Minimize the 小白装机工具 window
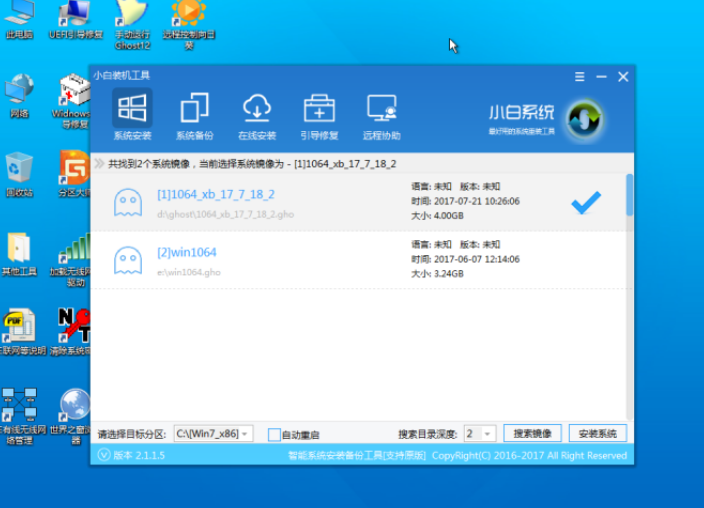The width and height of the screenshot is (704, 508). pos(601,77)
